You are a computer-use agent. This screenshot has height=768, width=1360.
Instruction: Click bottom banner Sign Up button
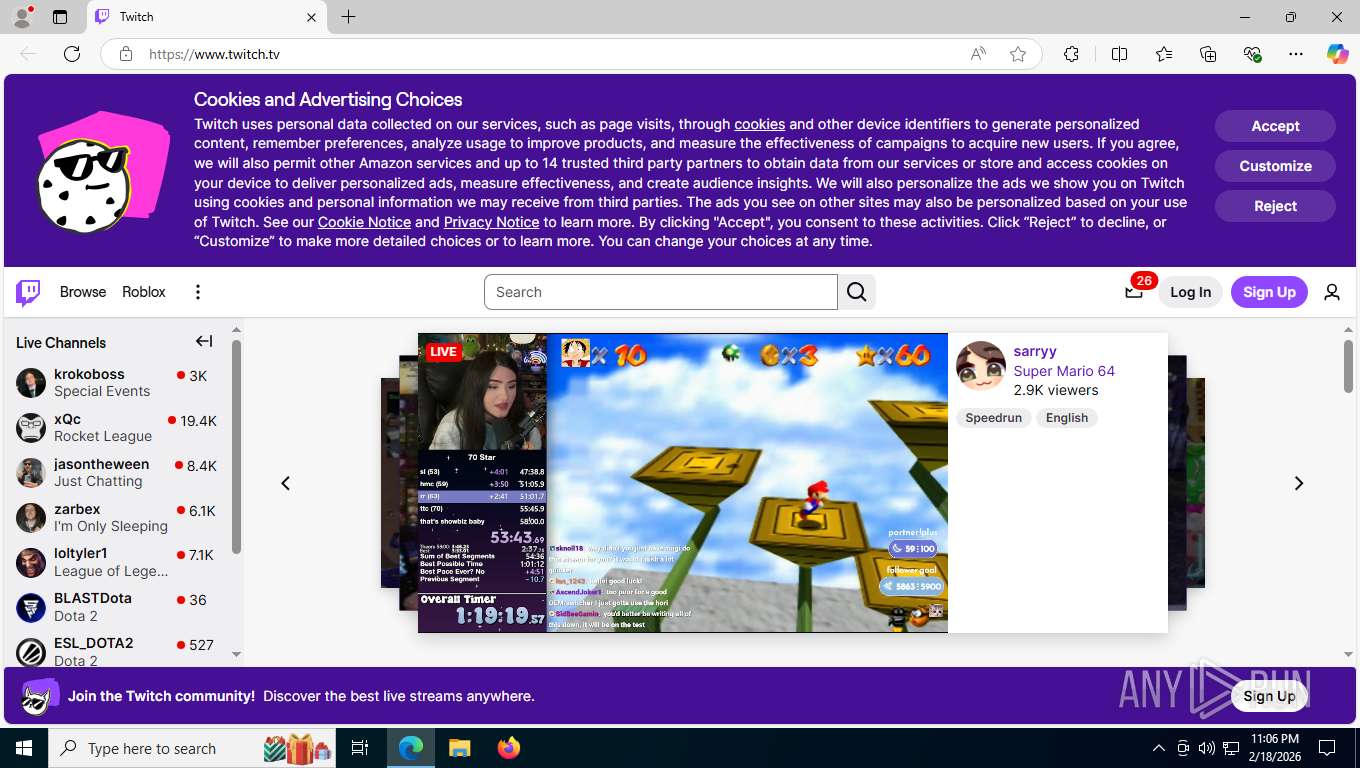(1269, 696)
